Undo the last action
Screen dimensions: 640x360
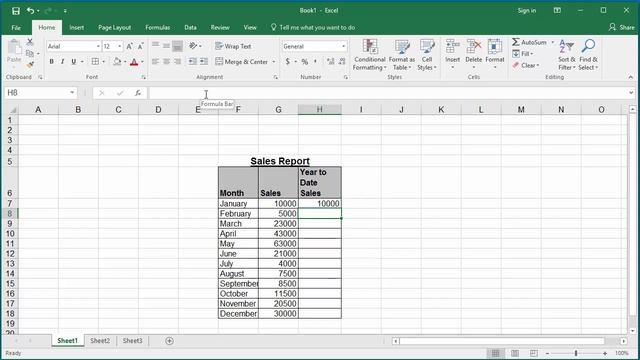[30, 11]
